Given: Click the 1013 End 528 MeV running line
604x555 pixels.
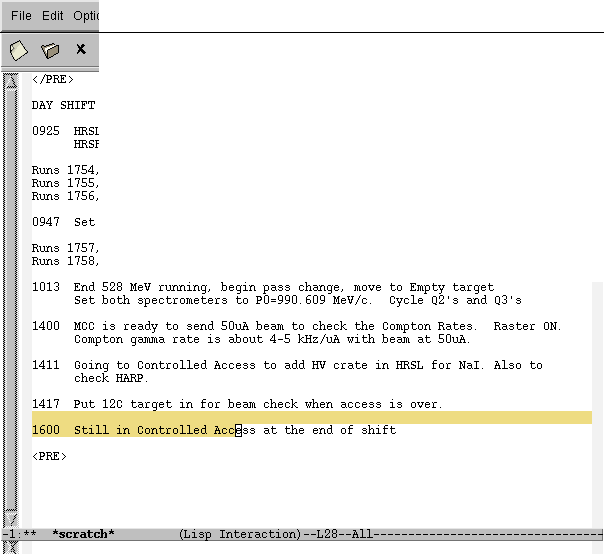Looking at the screenshot, I should tap(263, 287).
